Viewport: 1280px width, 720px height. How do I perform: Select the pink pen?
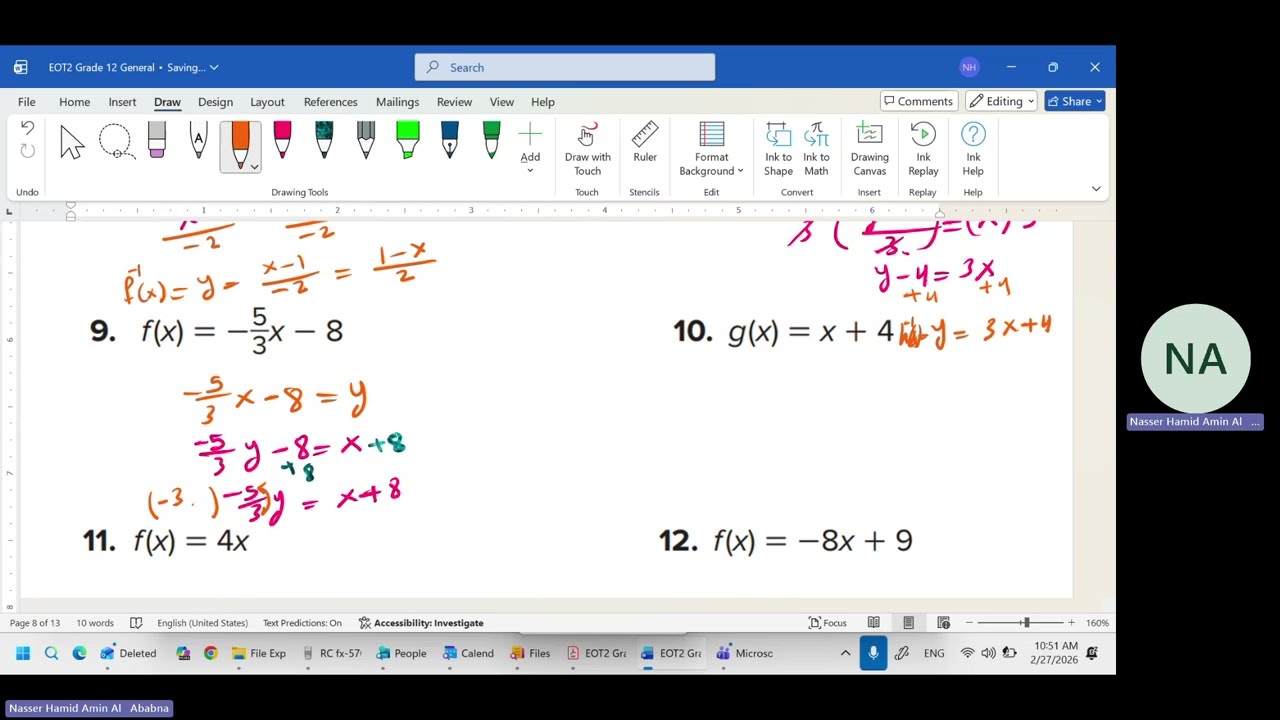[x=282, y=142]
